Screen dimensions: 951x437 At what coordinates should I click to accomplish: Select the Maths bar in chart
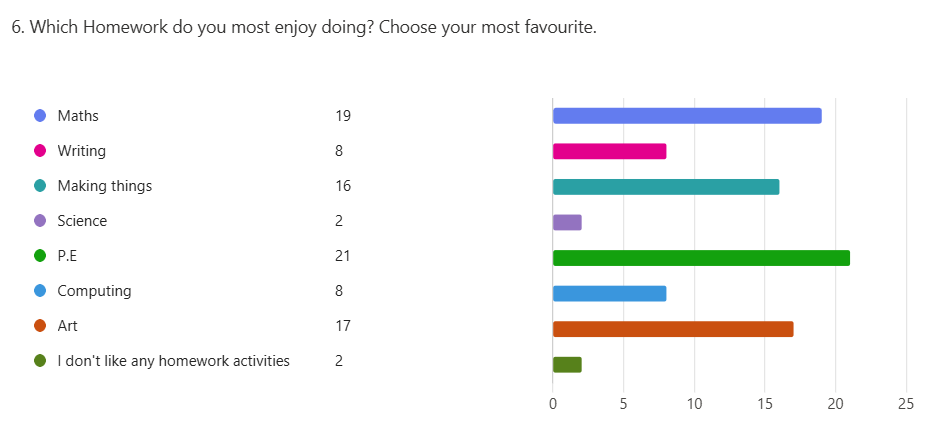pos(687,116)
